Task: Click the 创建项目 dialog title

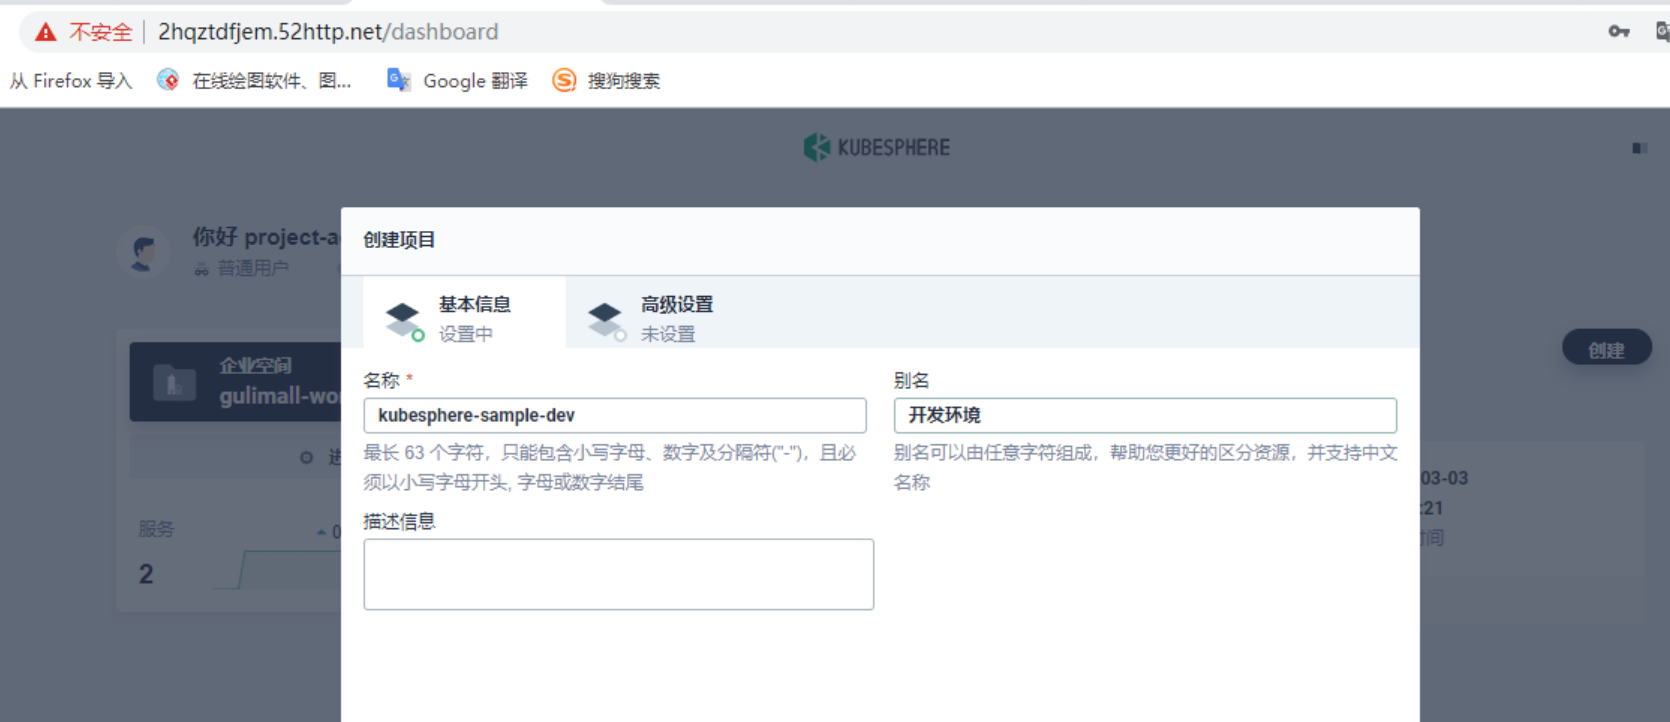Action: [x=399, y=240]
